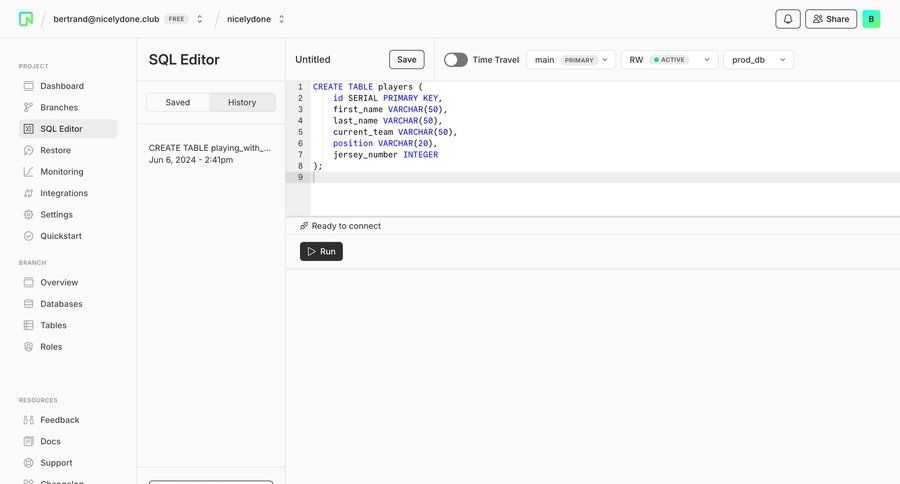Open the Support link
Viewport: 900px width, 484px height.
[68, 463]
